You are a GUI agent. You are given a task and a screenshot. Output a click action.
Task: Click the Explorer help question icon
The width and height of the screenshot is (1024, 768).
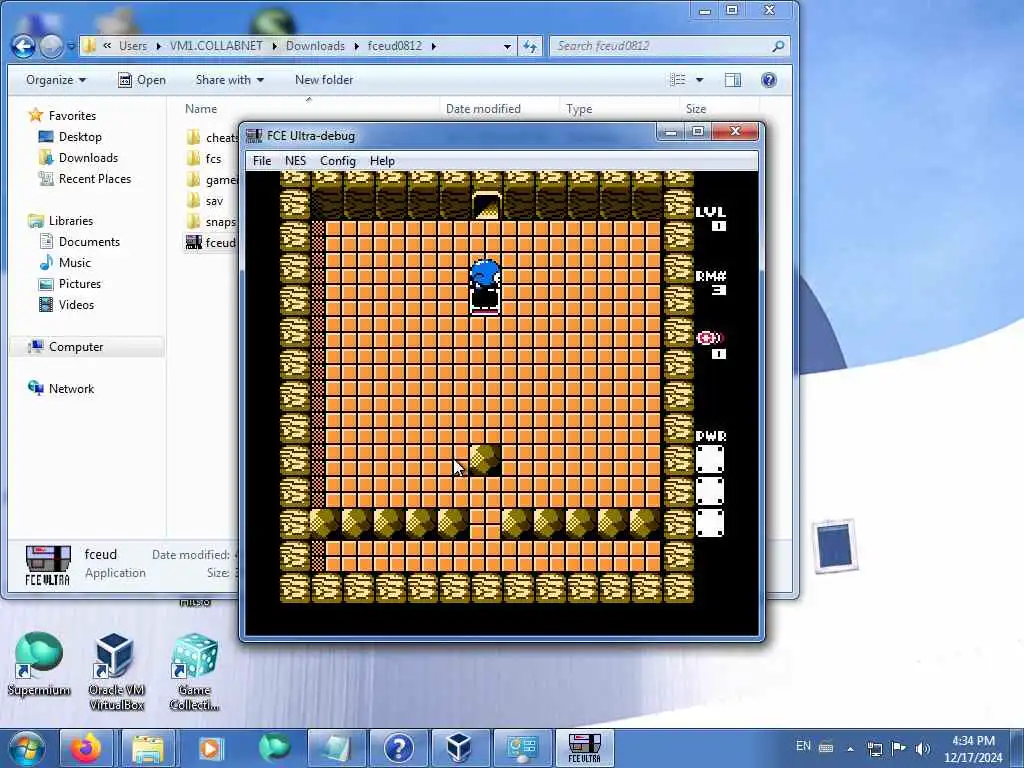[x=769, y=80]
